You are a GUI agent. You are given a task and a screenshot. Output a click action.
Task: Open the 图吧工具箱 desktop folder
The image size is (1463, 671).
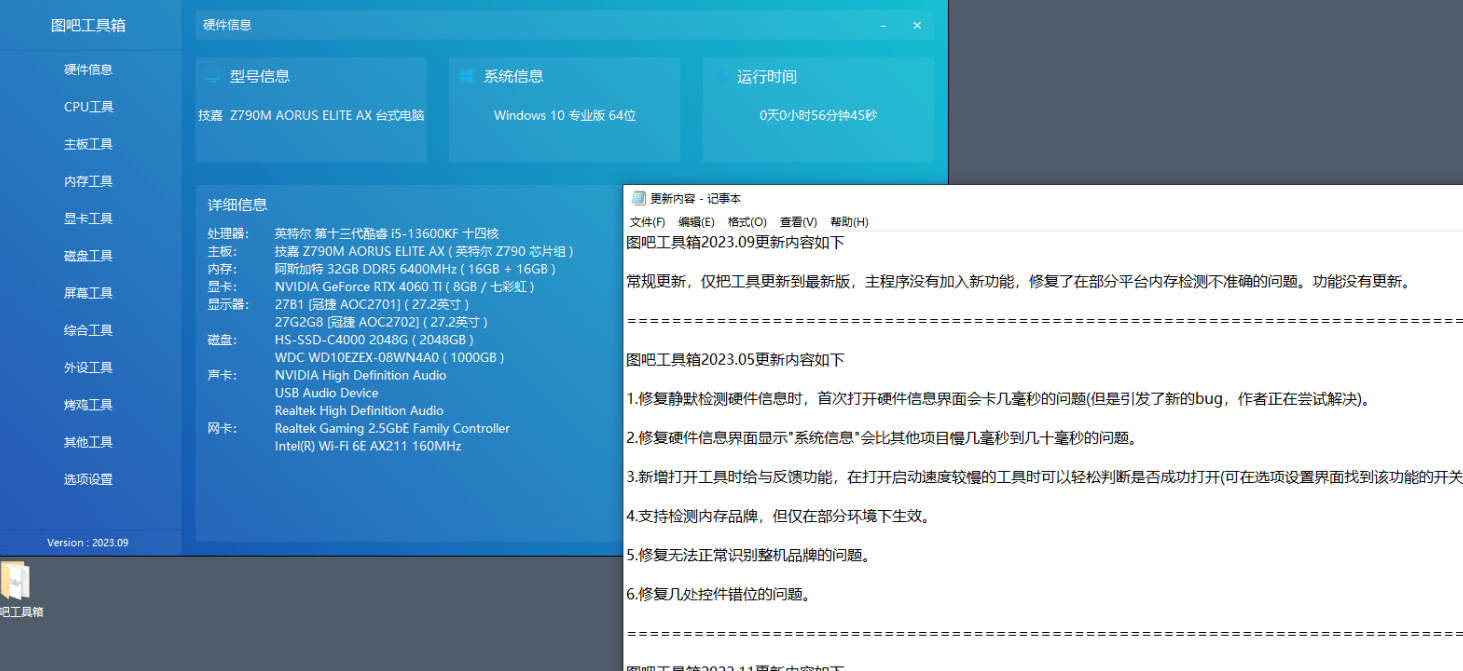pyautogui.click(x=17, y=585)
